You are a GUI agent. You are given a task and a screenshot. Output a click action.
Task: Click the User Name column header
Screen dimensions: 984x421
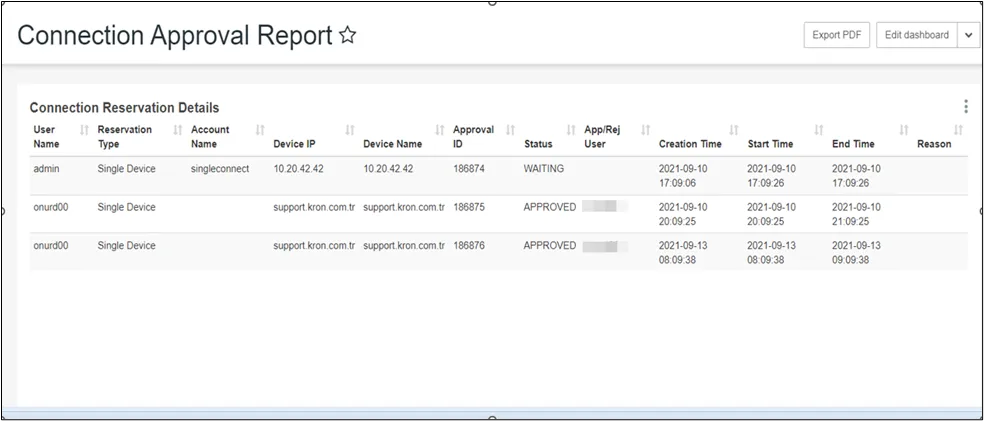point(46,137)
